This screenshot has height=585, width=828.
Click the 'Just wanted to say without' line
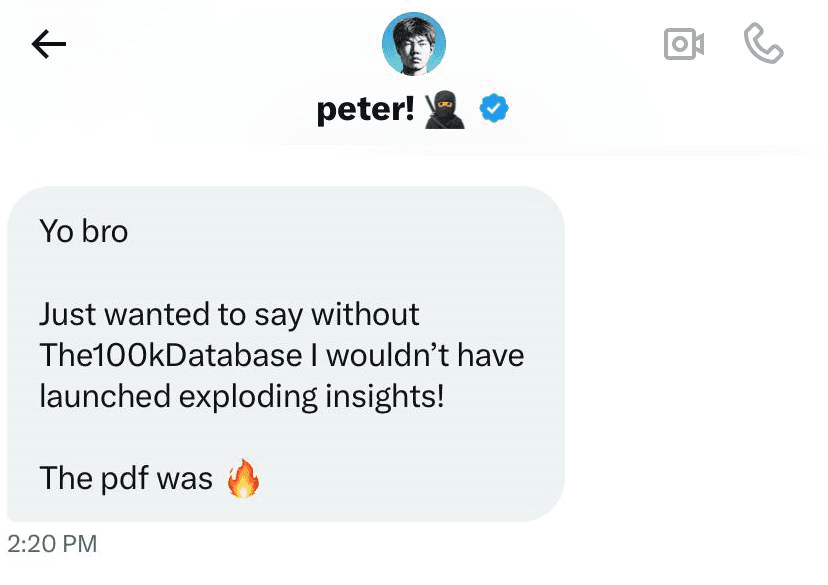[x=229, y=314]
